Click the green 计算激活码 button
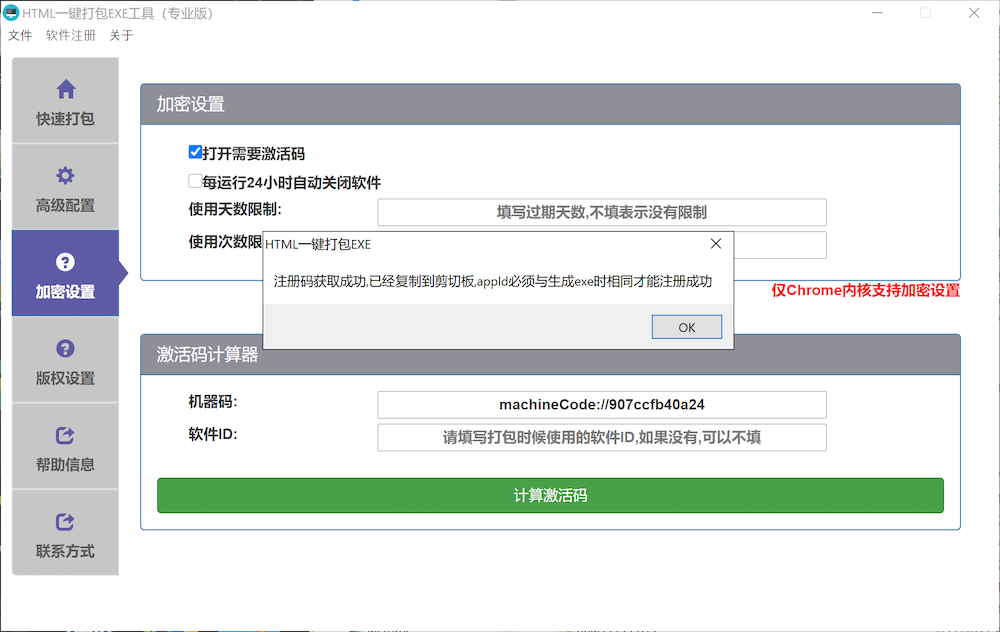 [550, 495]
